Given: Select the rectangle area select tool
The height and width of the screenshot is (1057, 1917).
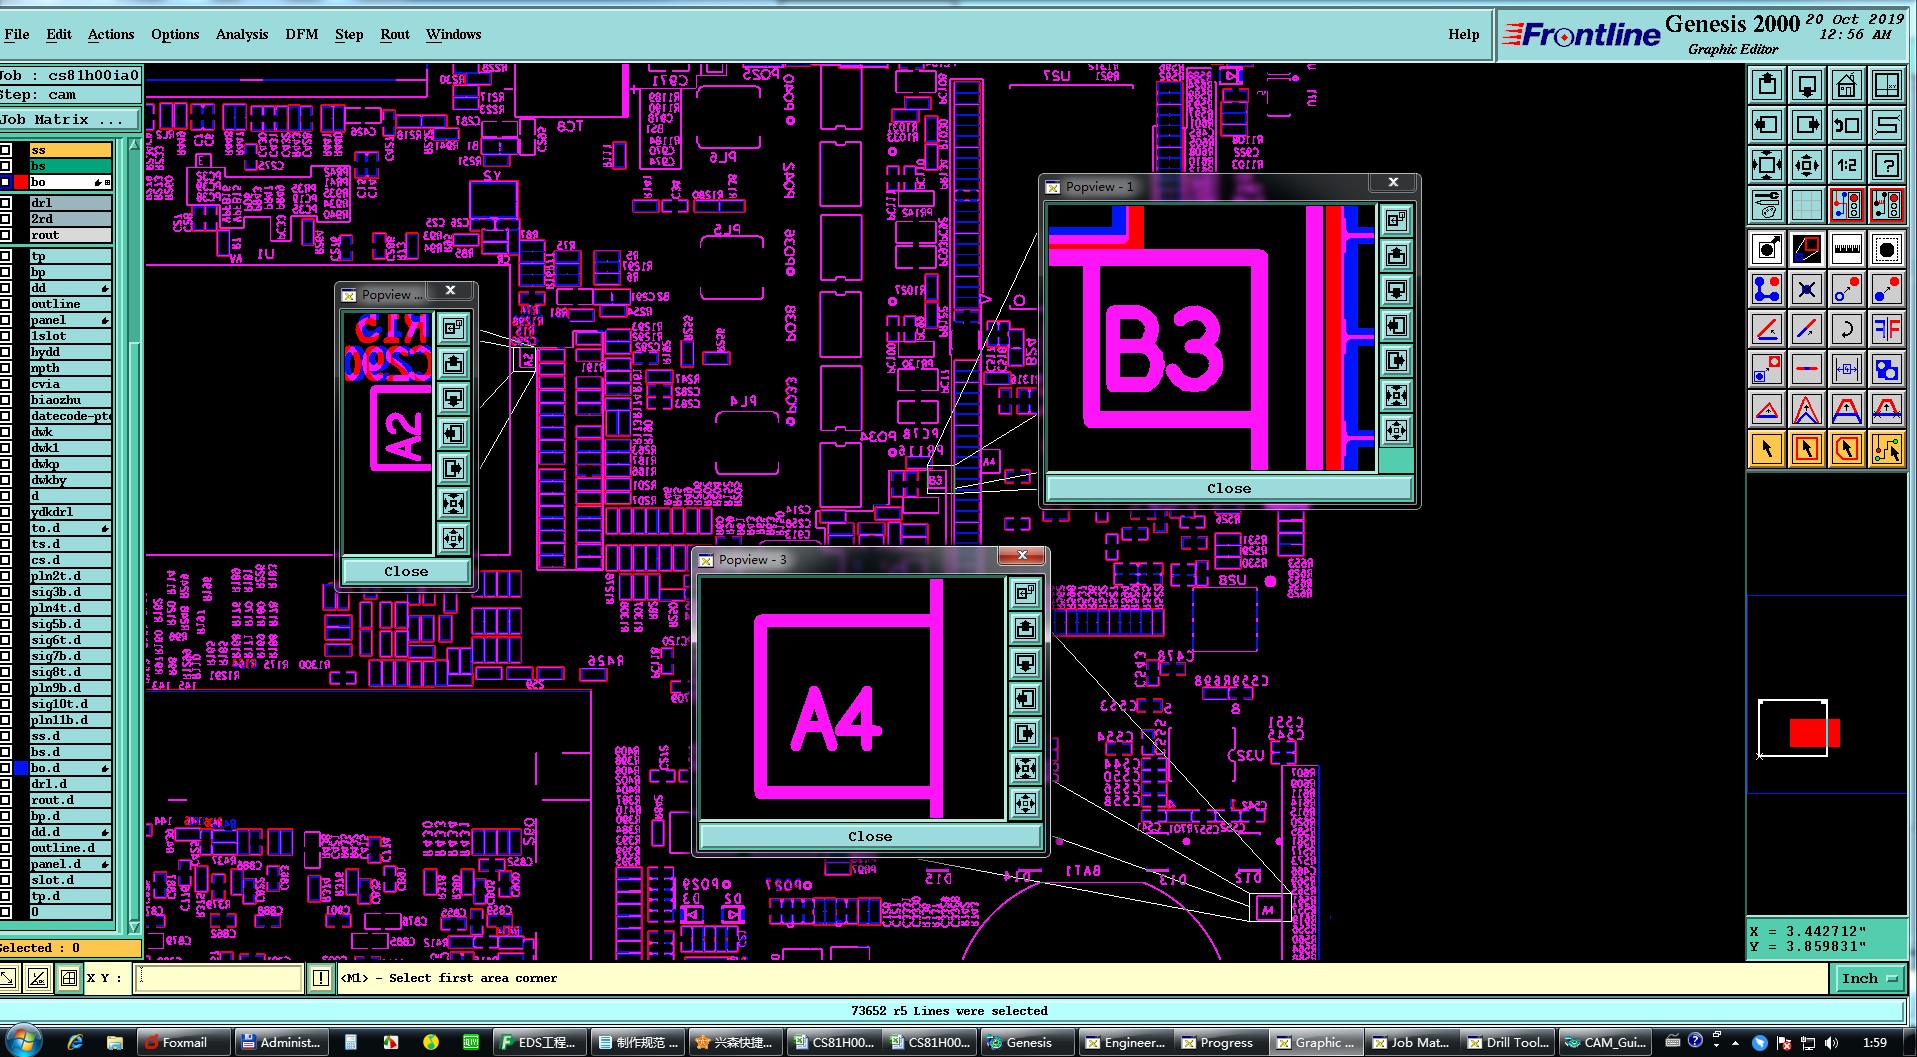Looking at the screenshot, I should [1807, 449].
